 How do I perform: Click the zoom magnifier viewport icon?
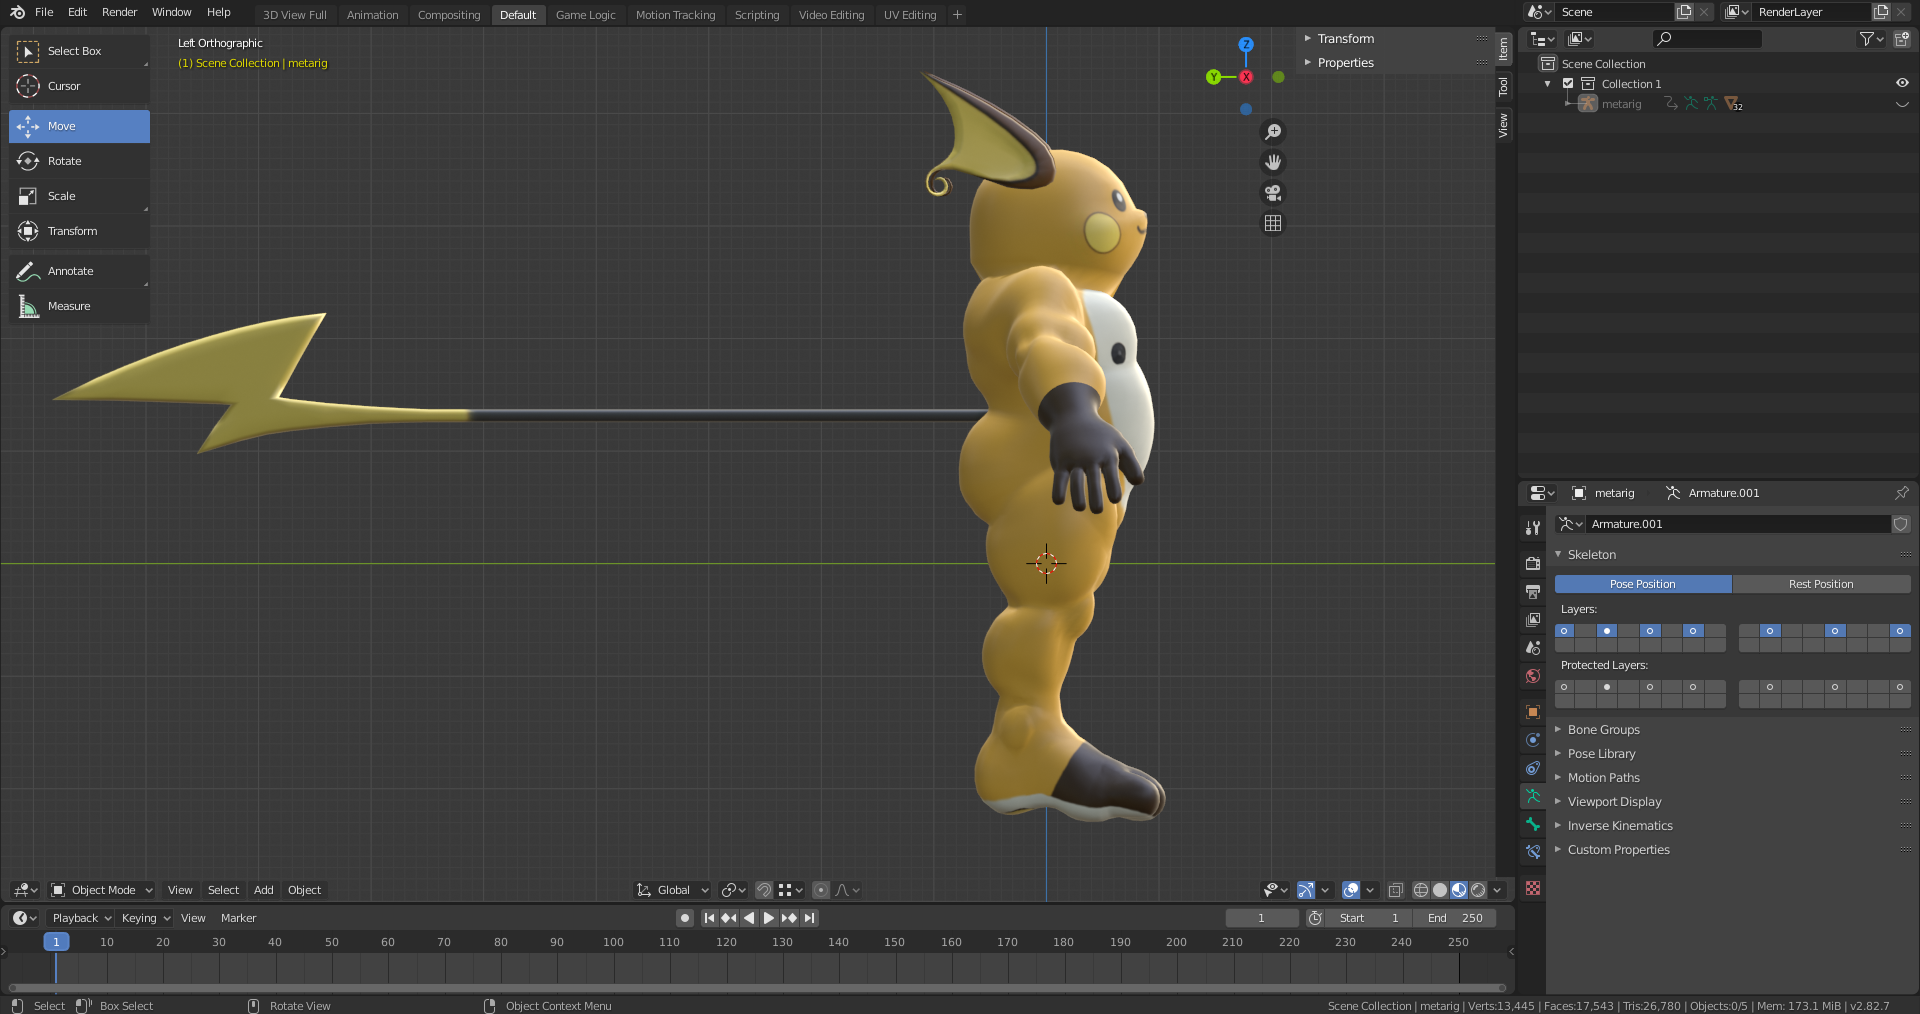pyautogui.click(x=1273, y=132)
